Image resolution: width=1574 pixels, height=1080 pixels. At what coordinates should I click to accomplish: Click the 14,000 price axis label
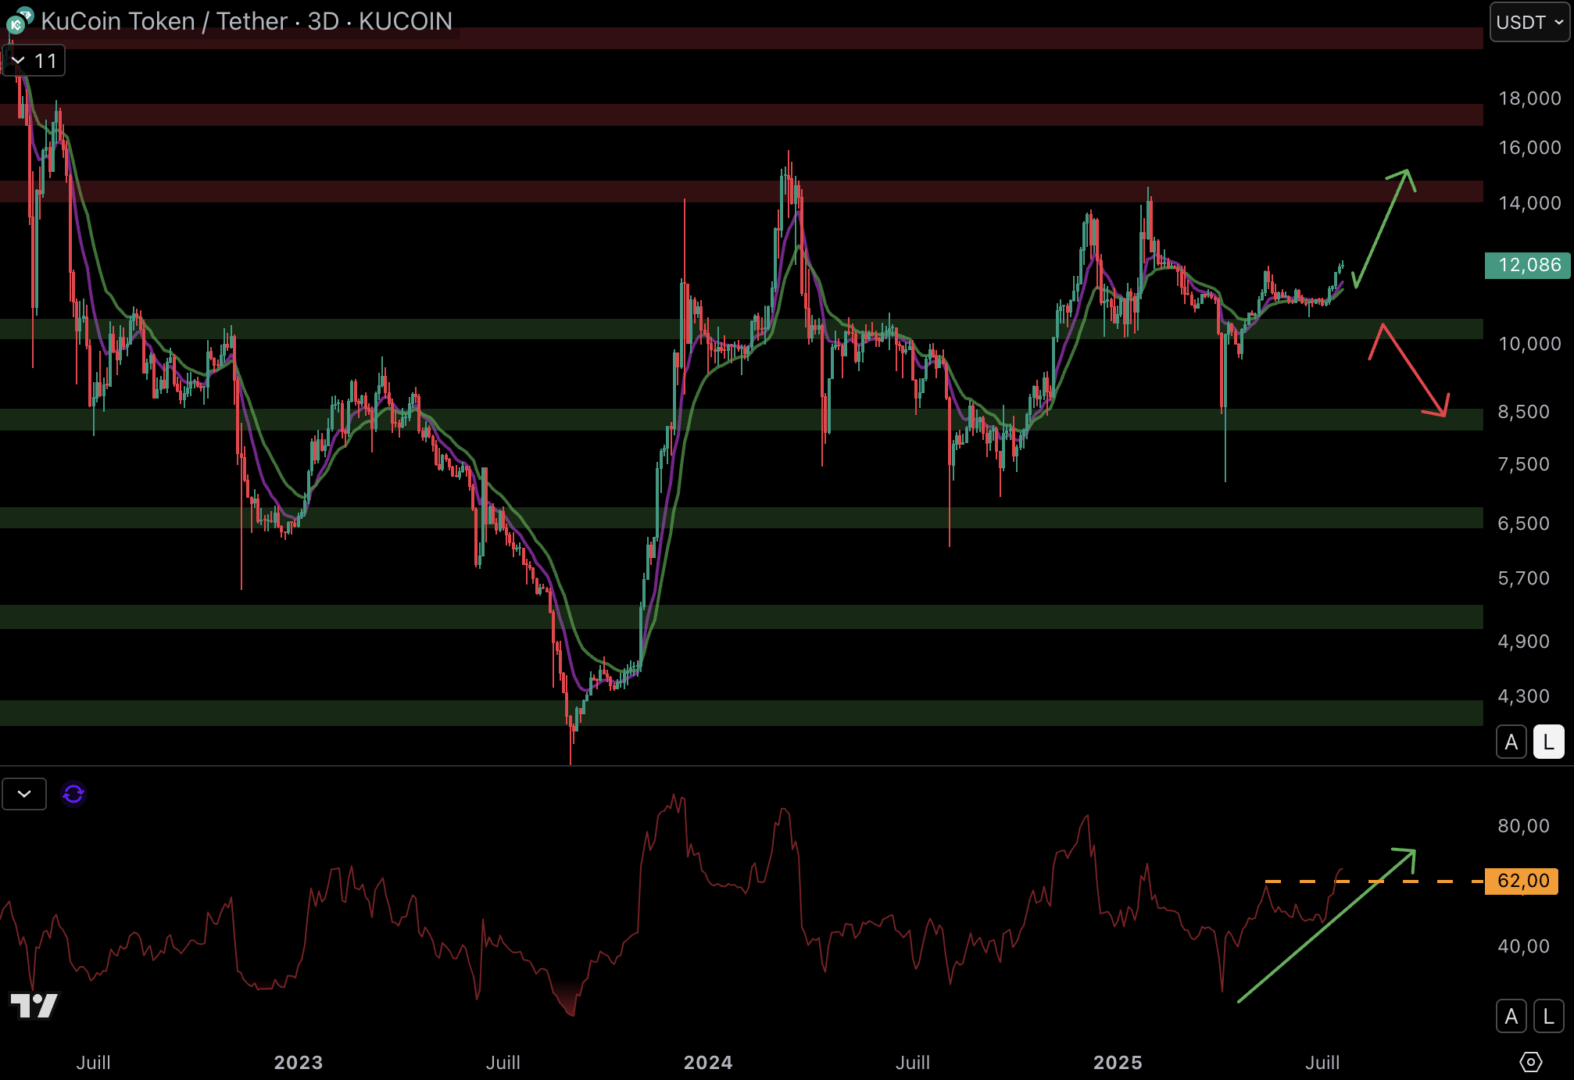1529,203
